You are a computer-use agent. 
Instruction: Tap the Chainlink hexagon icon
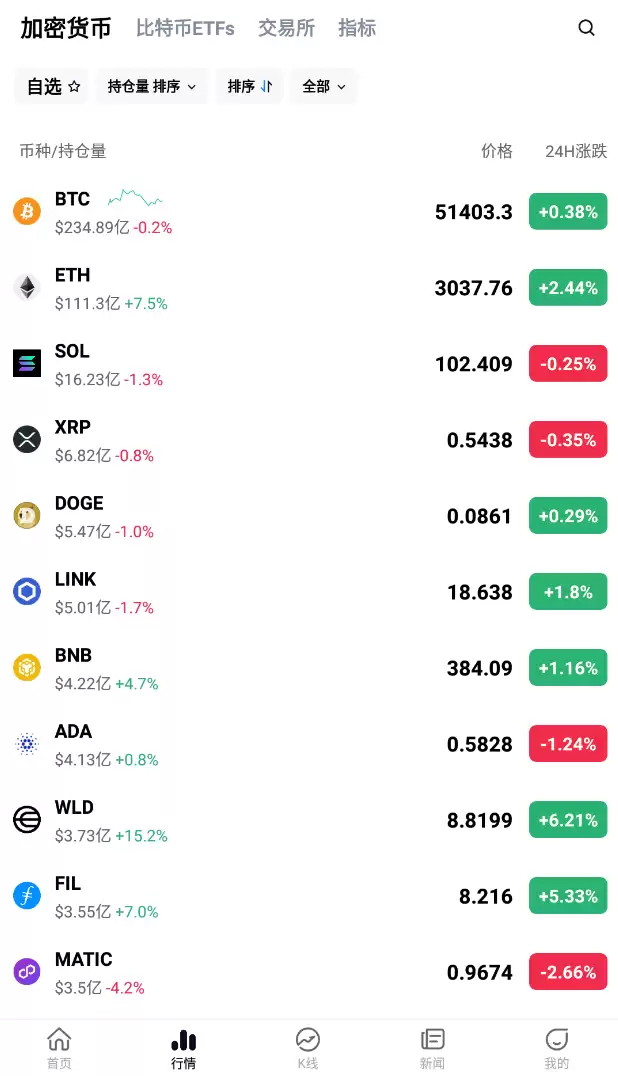(x=27, y=591)
